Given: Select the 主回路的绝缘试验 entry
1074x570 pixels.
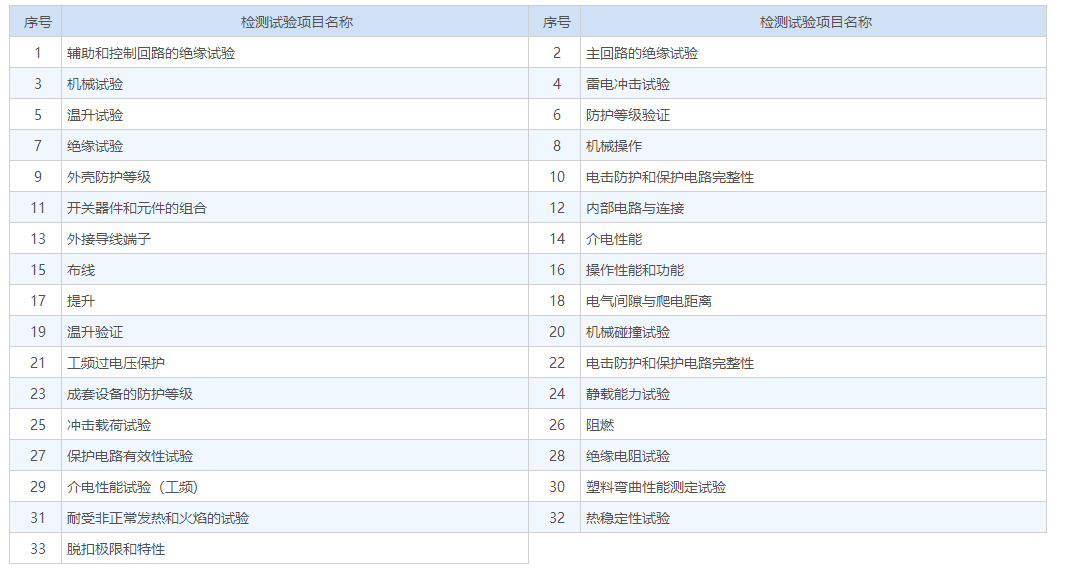Looking at the screenshot, I should pos(642,53).
